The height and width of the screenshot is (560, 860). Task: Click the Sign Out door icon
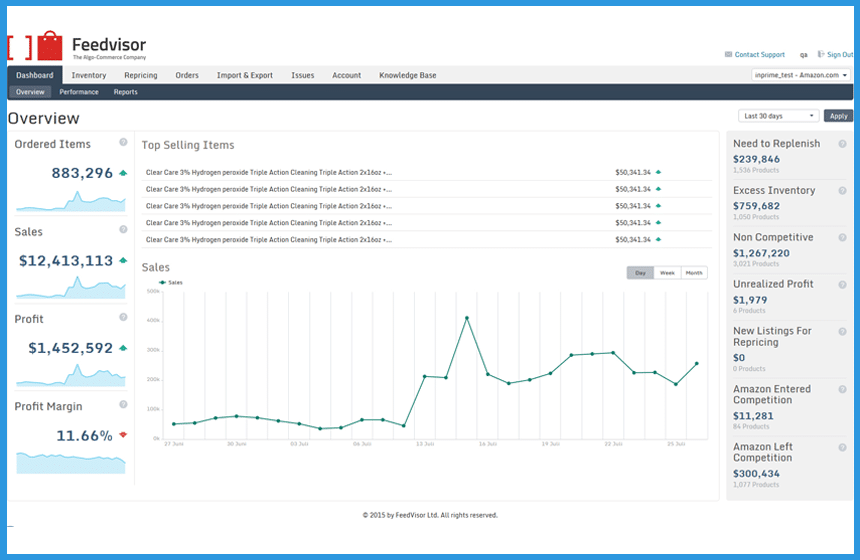(x=821, y=54)
